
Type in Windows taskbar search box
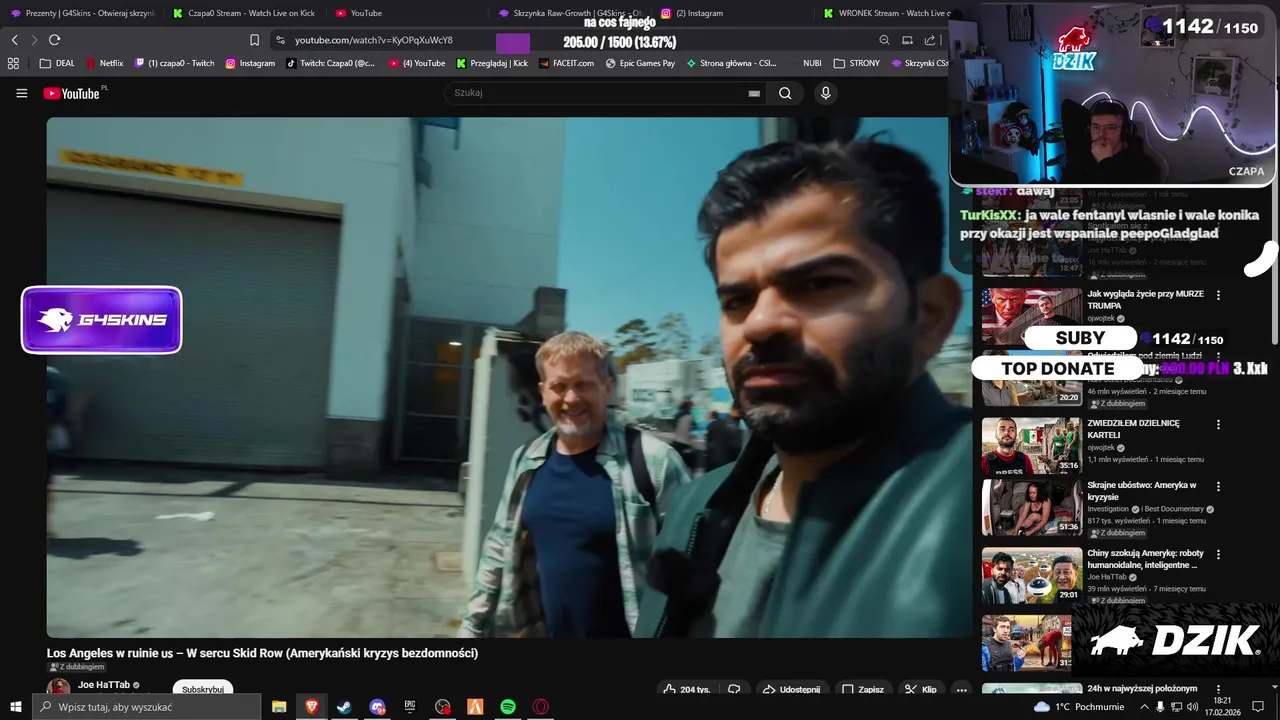tap(147, 707)
